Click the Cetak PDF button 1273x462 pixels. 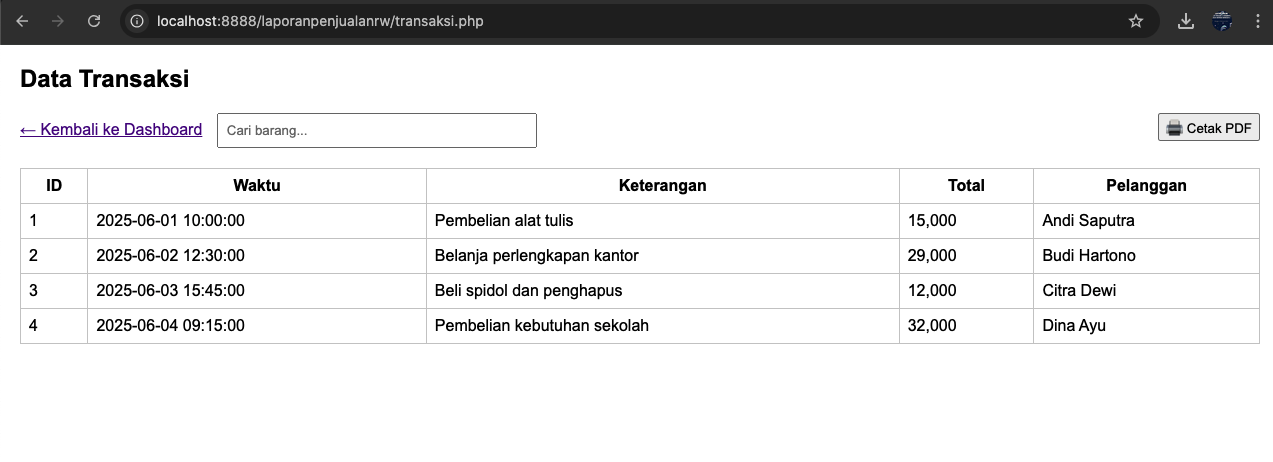[1209, 127]
